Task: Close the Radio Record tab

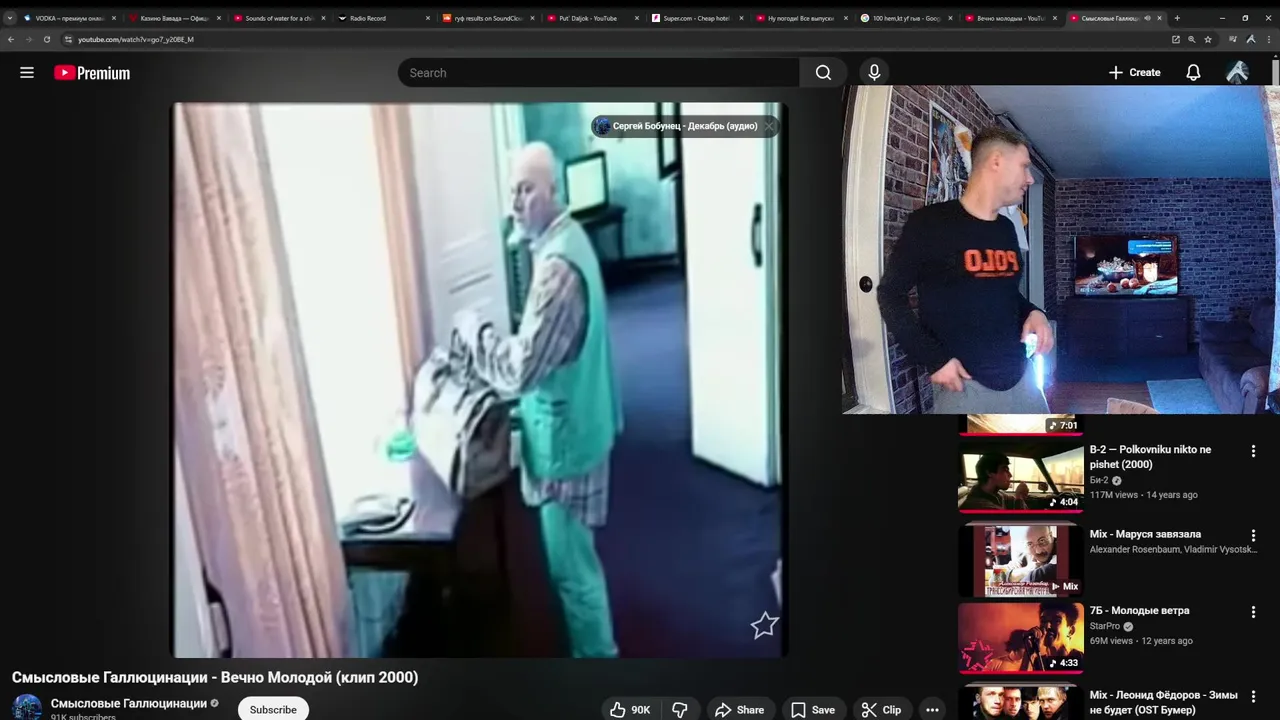Action: tap(428, 18)
